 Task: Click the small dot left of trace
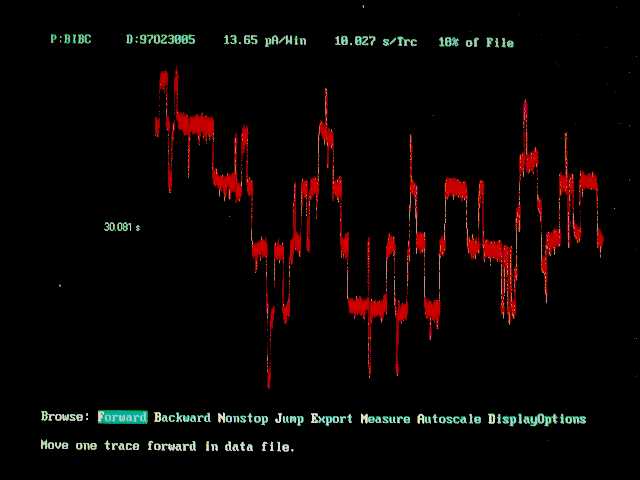pyautogui.click(x=59, y=286)
